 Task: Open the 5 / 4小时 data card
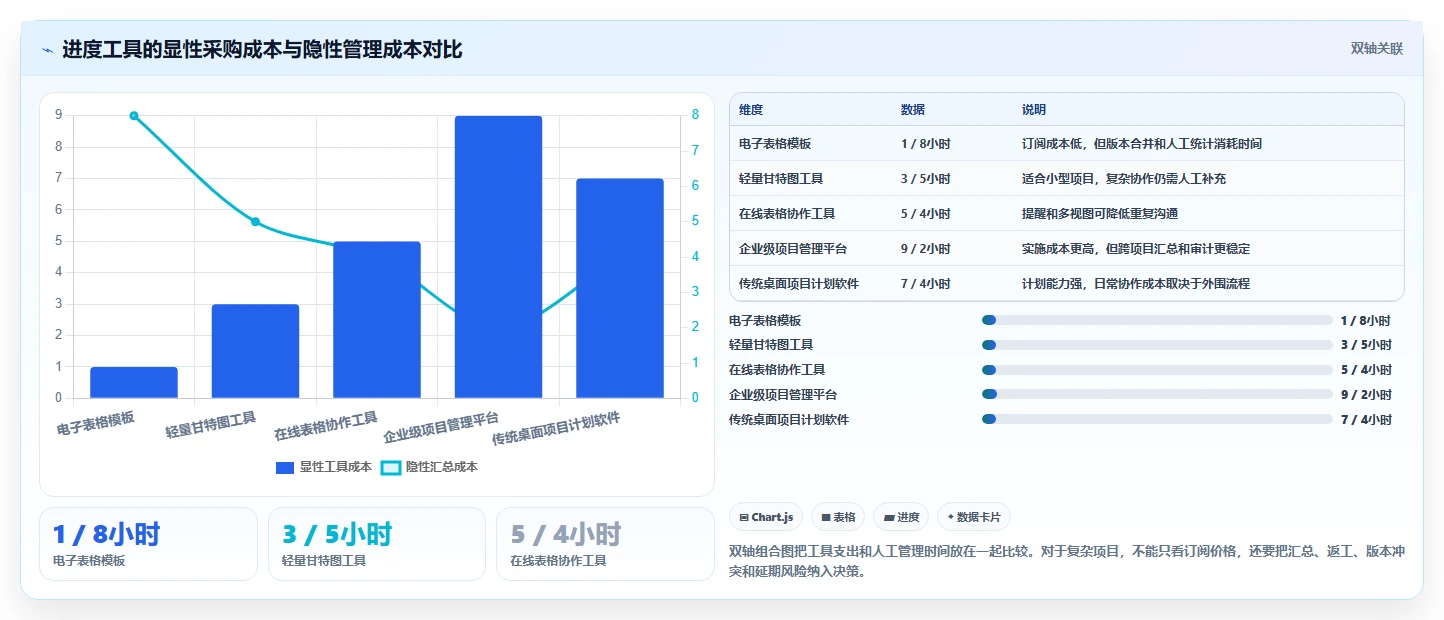(605, 544)
